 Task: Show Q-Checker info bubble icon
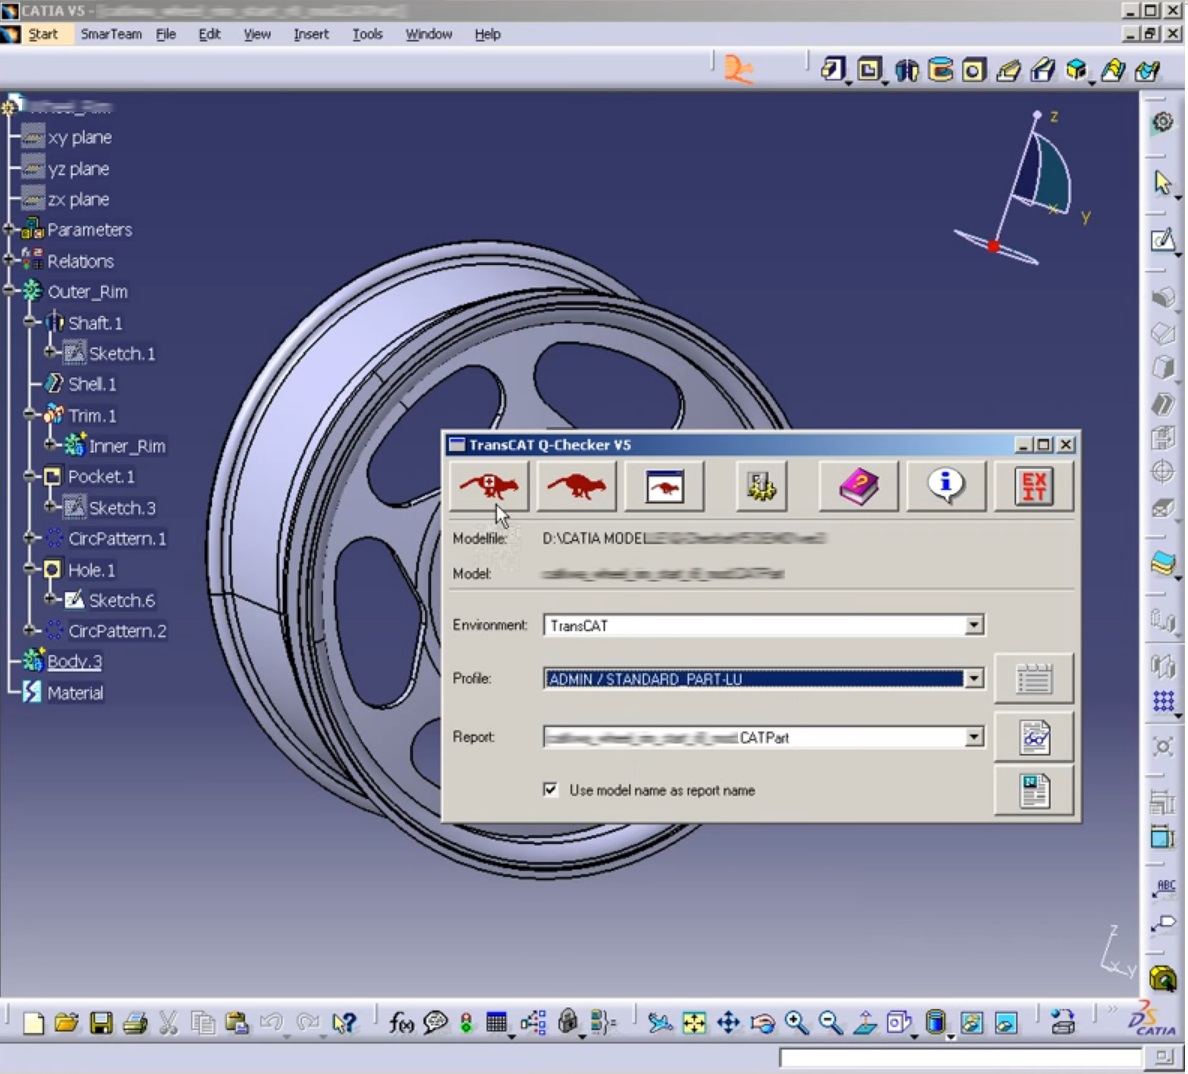pyautogui.click(x=946, y=486)
